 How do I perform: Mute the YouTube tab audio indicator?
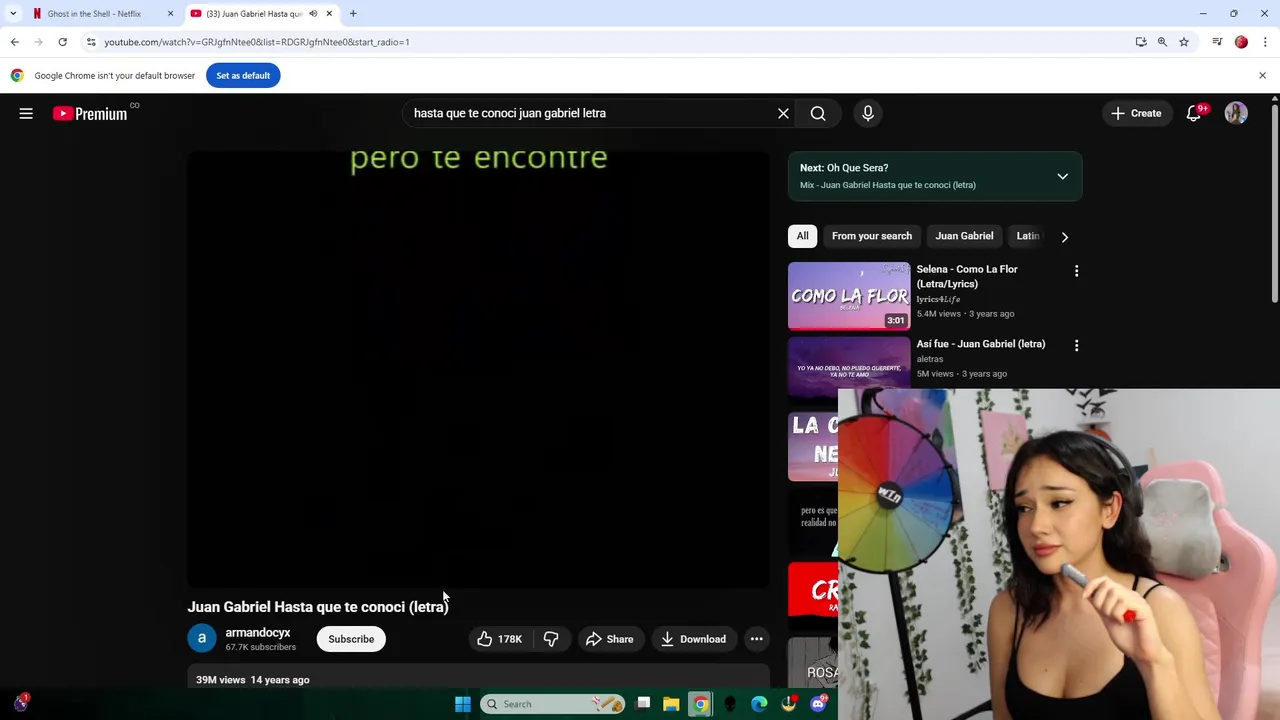(313, 13)
